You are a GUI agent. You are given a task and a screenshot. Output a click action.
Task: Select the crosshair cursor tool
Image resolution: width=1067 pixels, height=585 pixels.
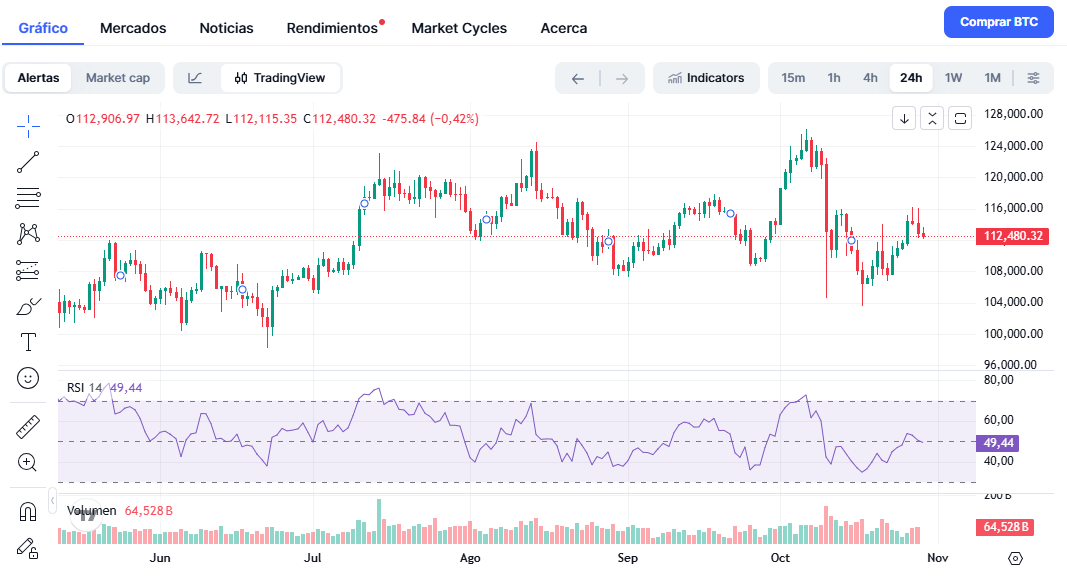pyautogui.click(x=28, y=123)
